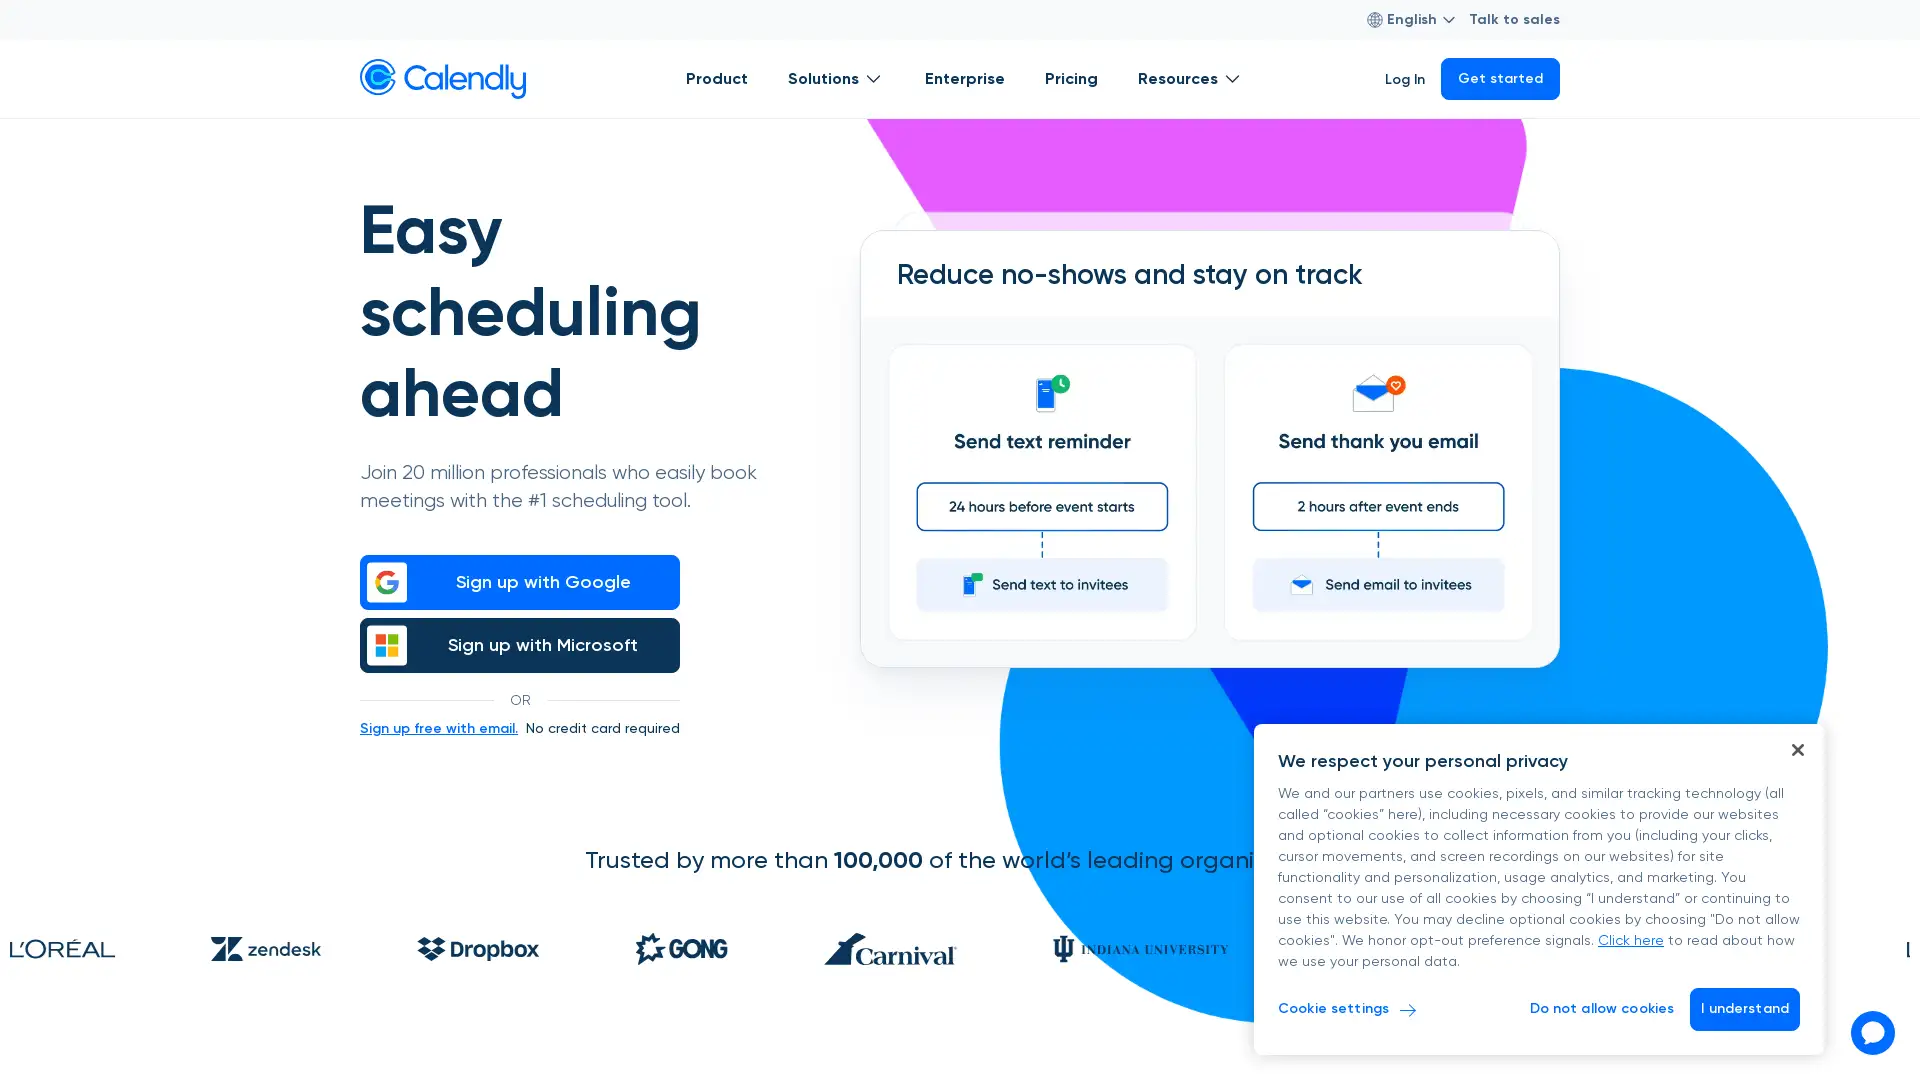Disable cookies with Do not allow button
Screen dimensions: 1920x1080
pyautogui.click(x=1601, y=1009)
